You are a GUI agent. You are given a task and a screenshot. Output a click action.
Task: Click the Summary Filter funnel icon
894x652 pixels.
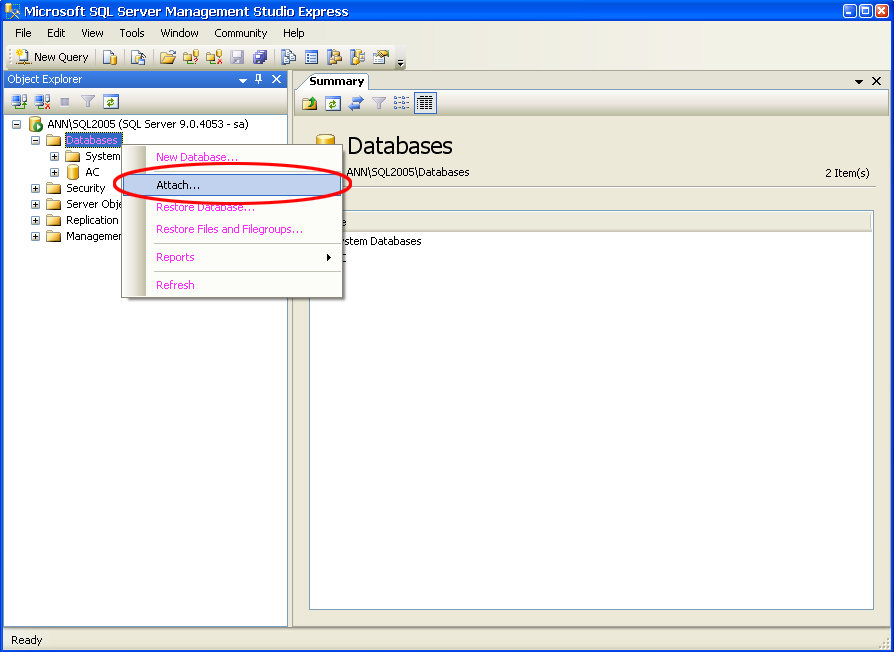tap(379, 103)
